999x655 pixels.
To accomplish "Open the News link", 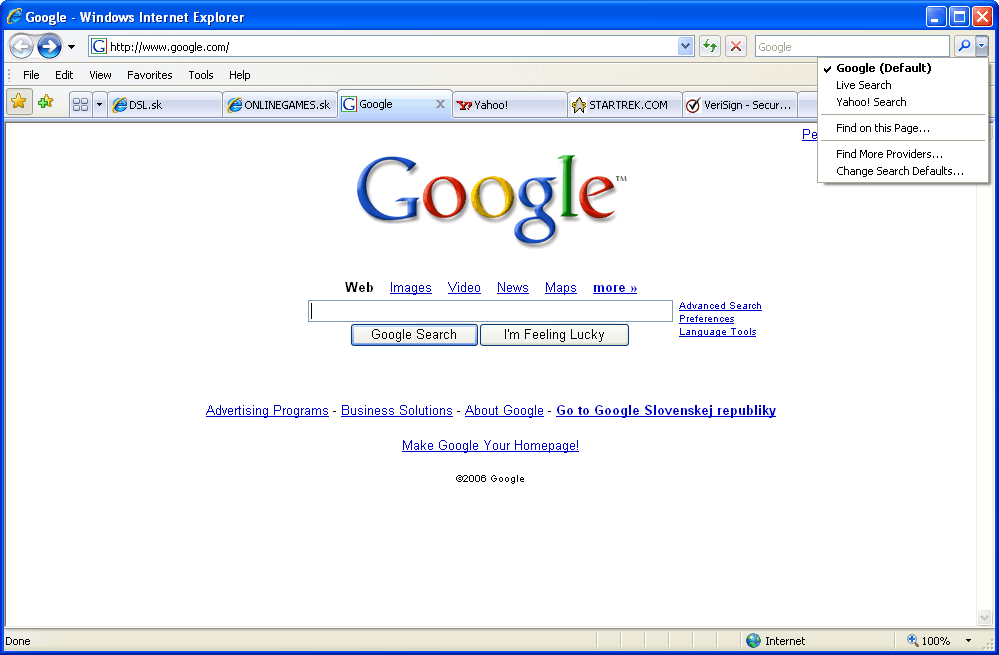I will click(513, 288).
